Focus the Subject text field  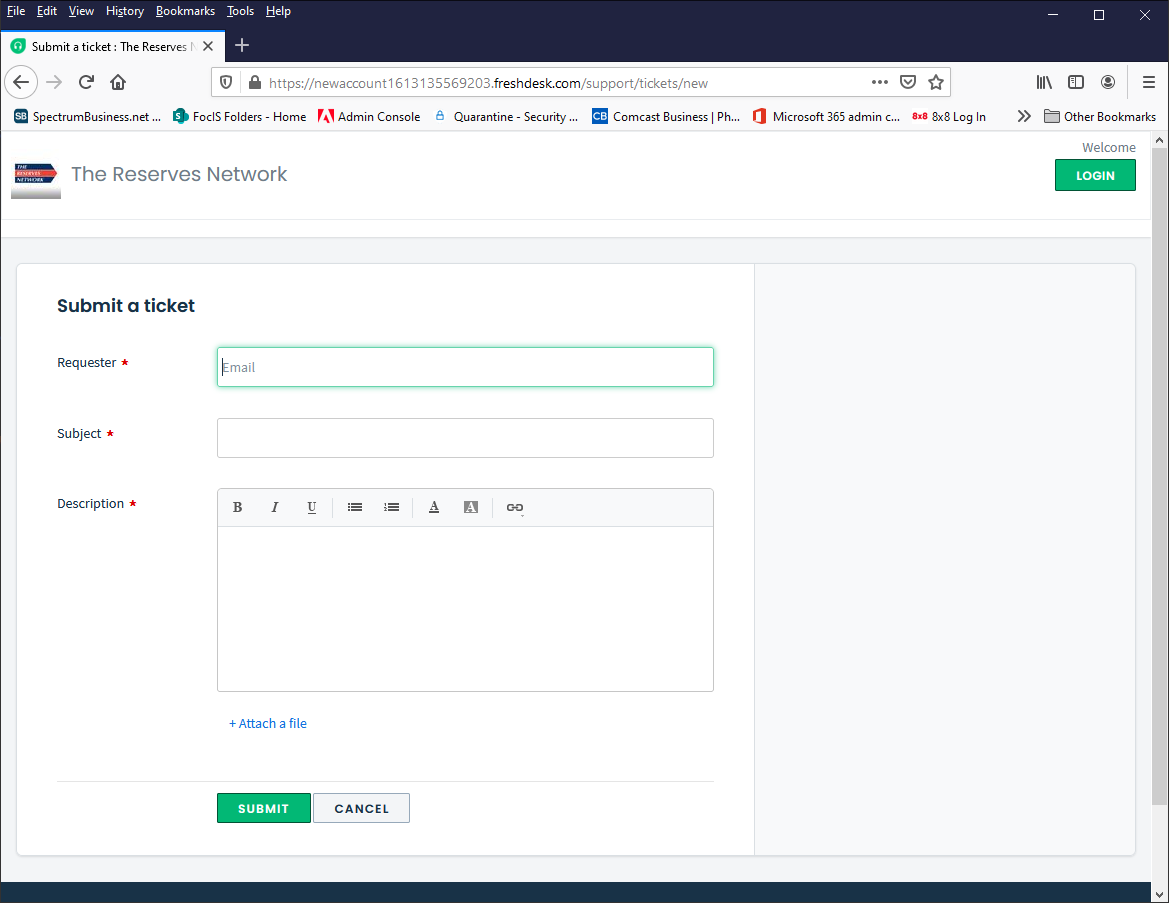pyautogui.click(x=465, y=438)
